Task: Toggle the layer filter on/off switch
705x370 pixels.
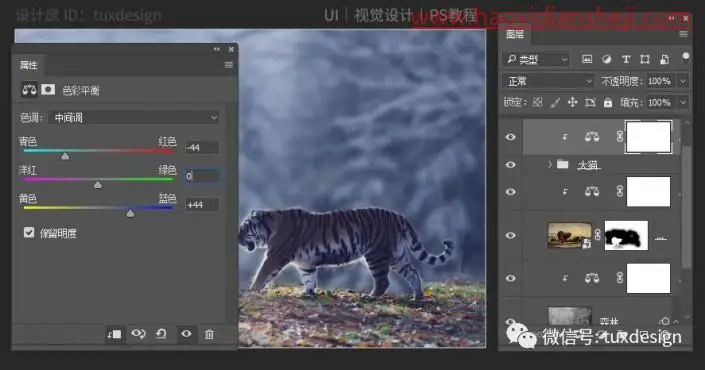Action: coord(685,57)
